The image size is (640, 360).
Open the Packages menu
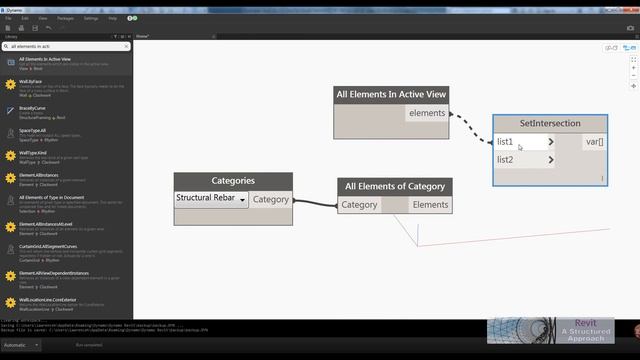pyautogui.click(x=65, y=18)
